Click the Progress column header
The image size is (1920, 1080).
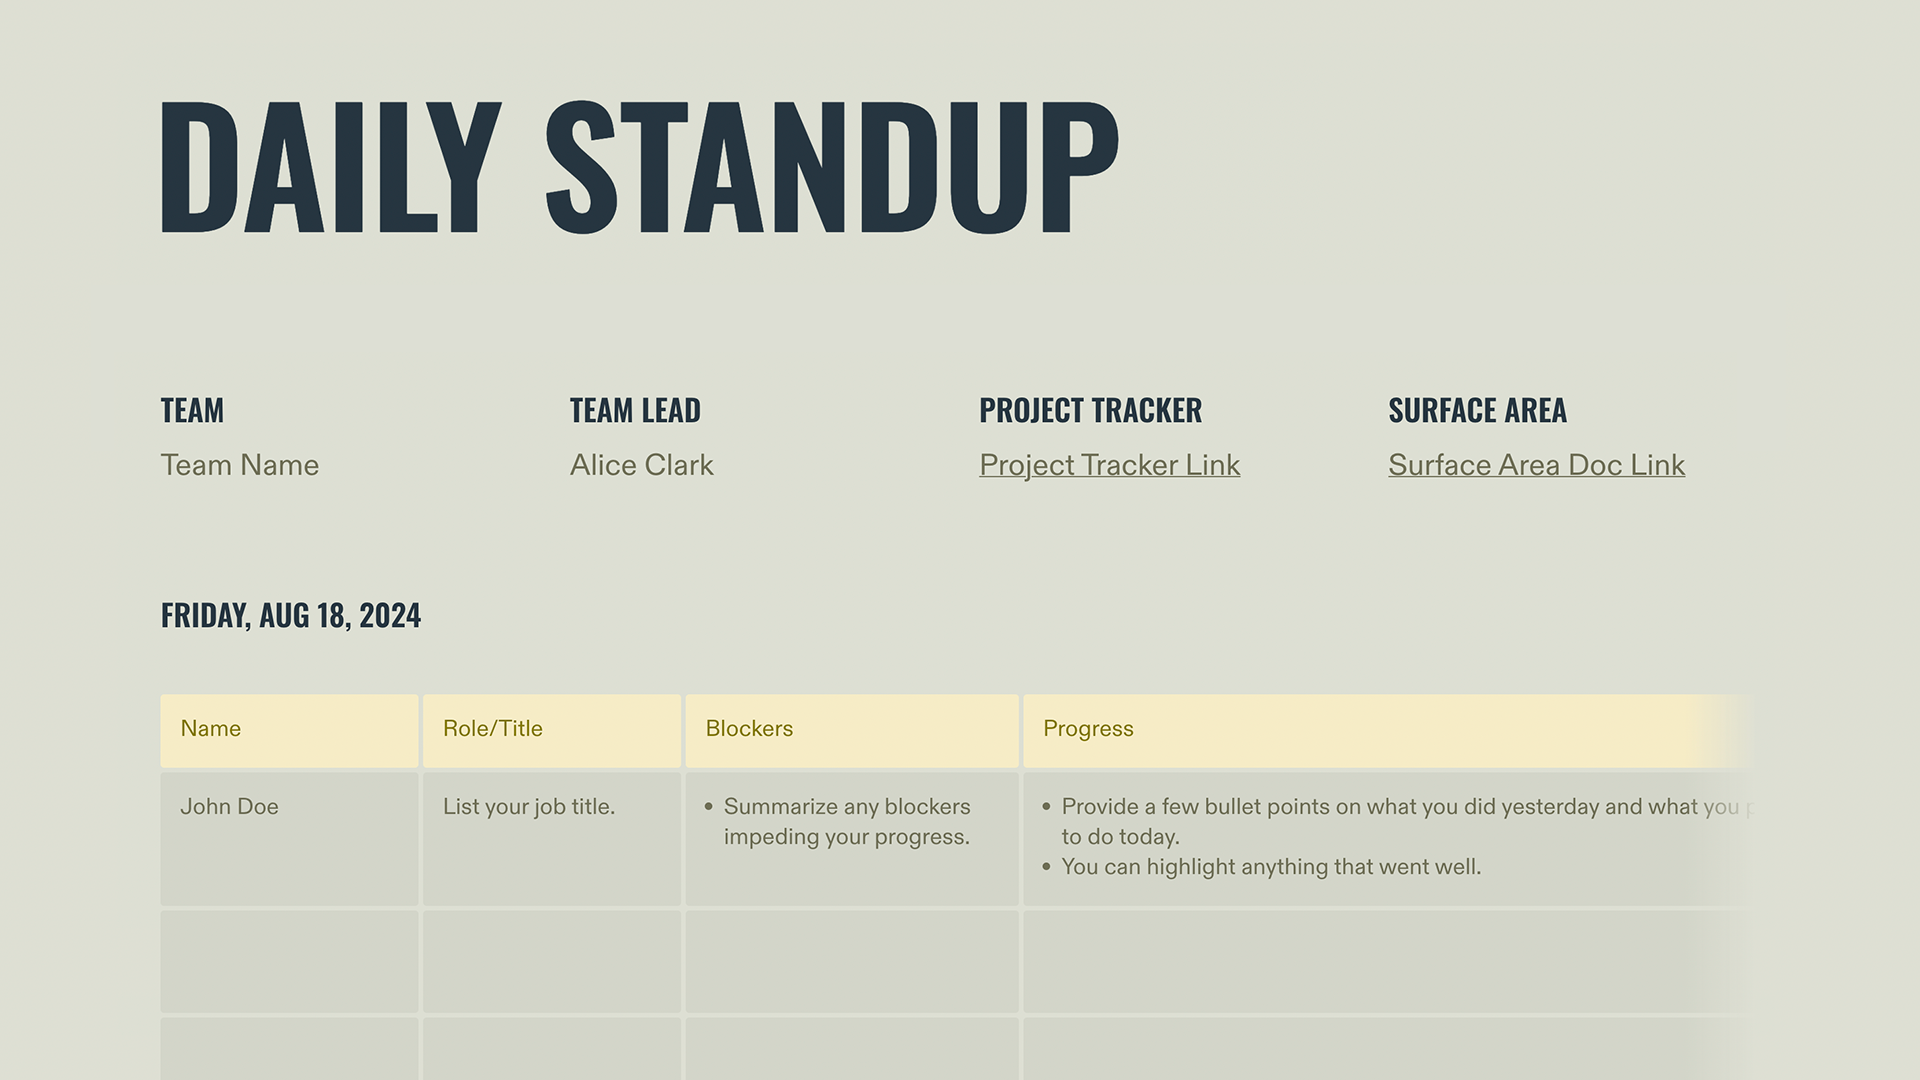1087,727
